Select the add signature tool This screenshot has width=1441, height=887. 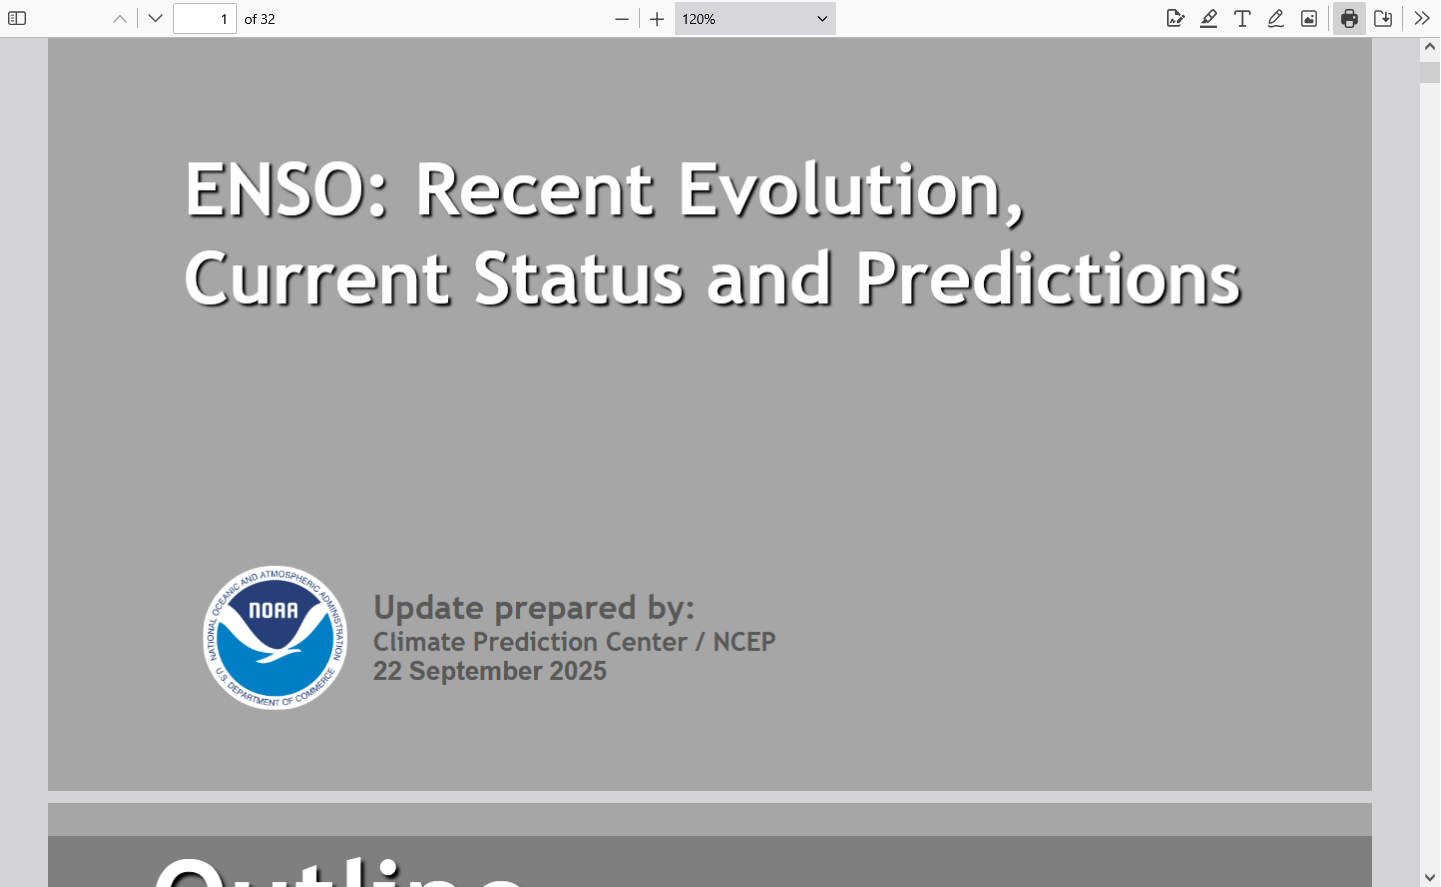(x=1175, y=18)
